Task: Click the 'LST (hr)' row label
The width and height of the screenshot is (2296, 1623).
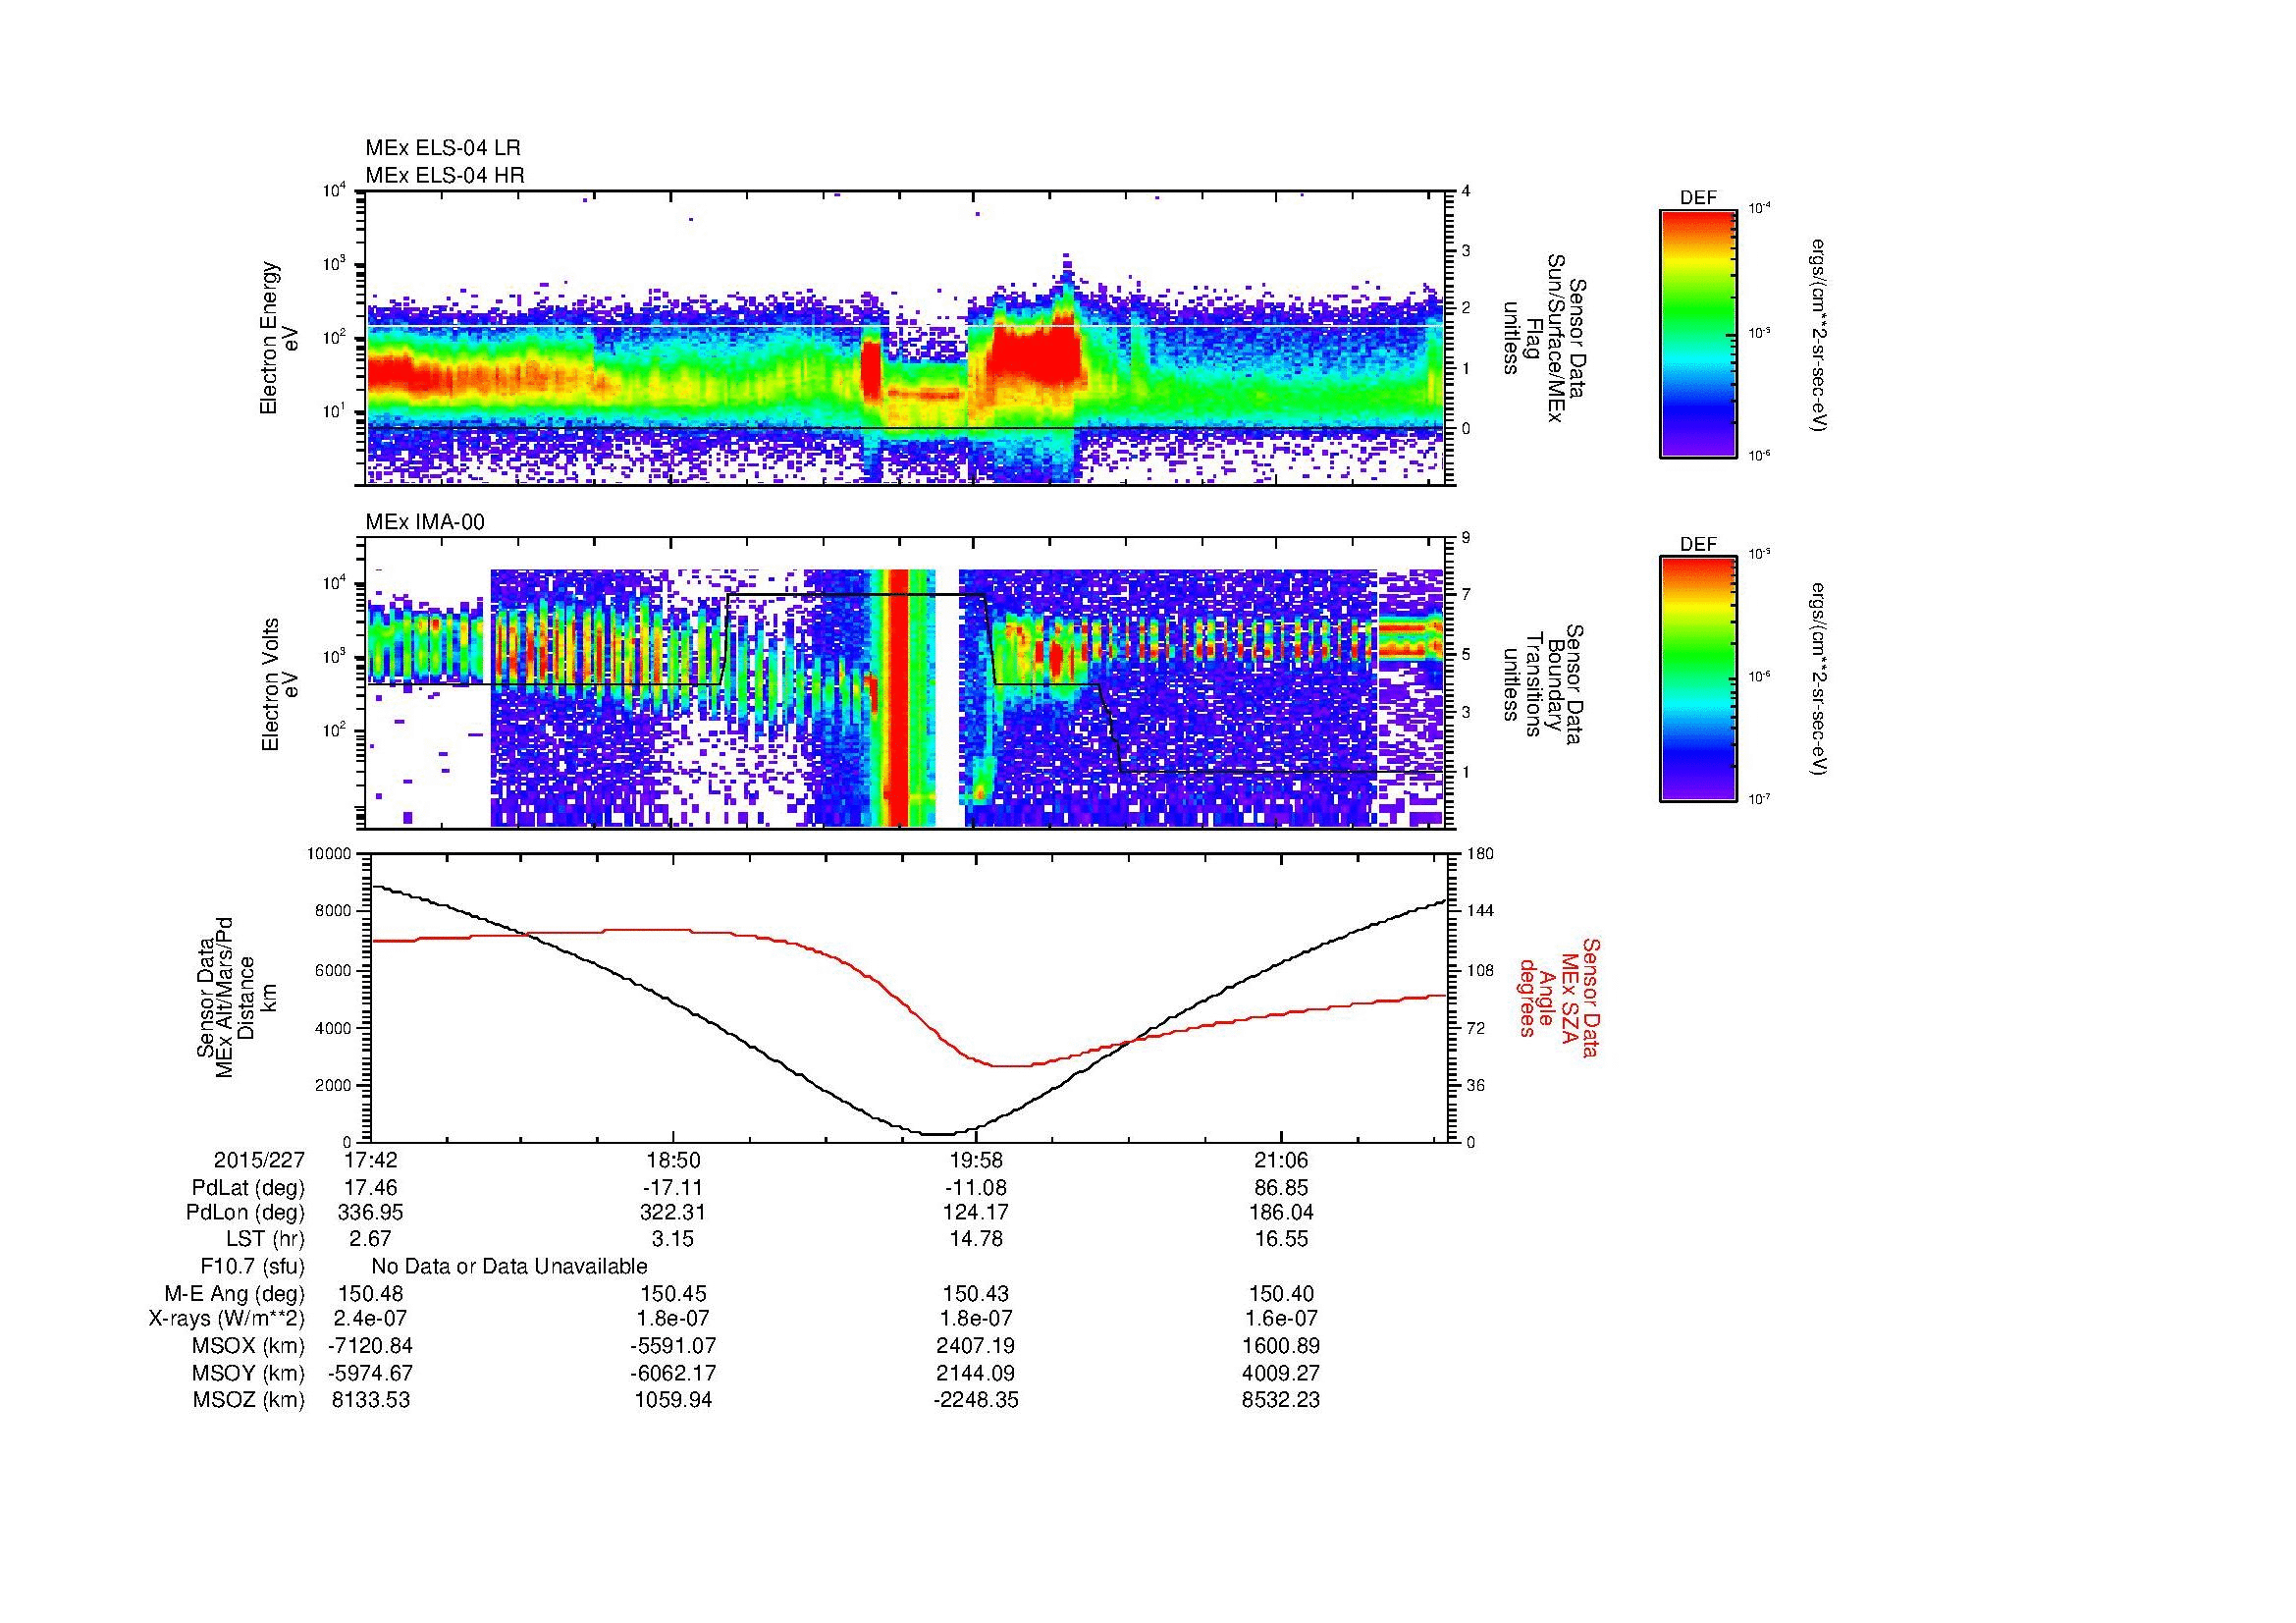Action: pos(265,1239)
